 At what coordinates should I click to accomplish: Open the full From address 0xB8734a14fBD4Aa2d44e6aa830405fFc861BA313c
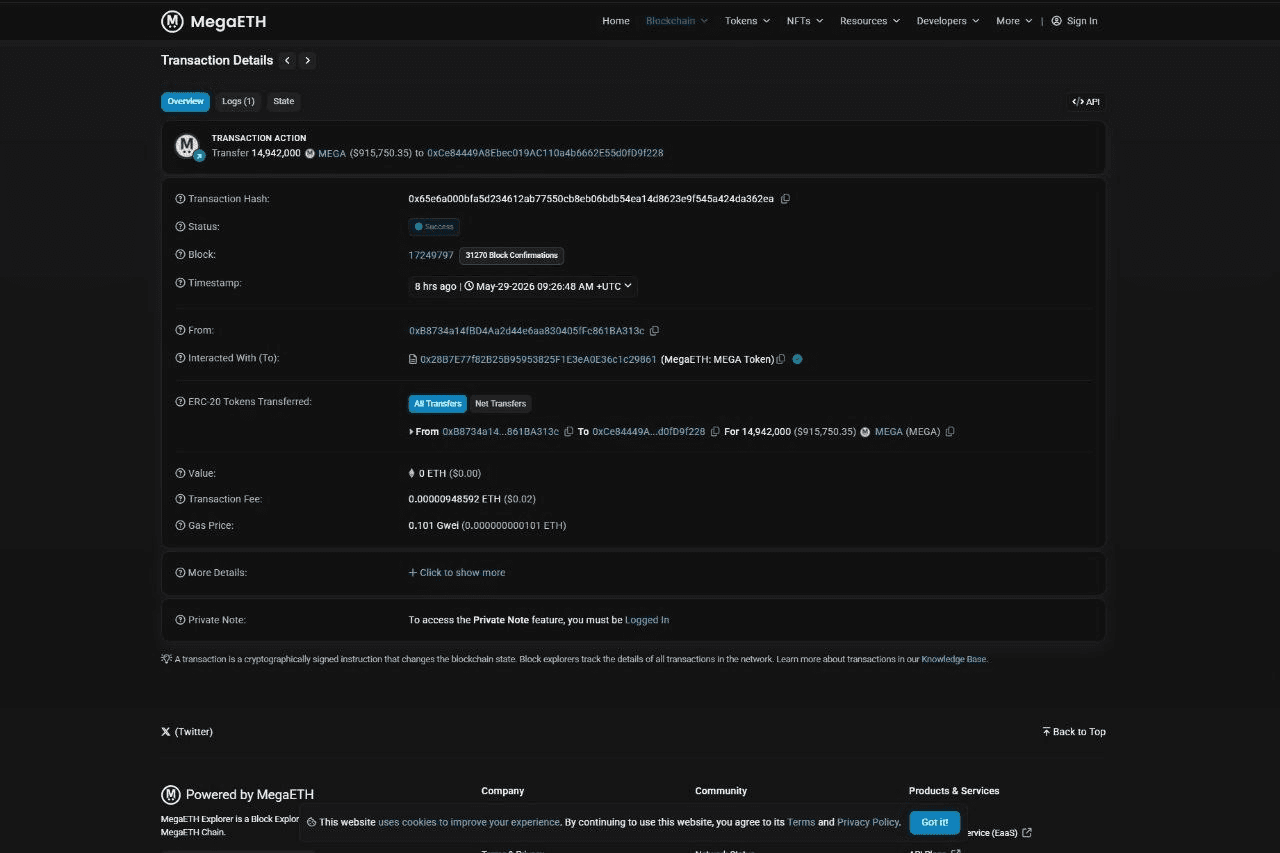(x=527, y=331)
